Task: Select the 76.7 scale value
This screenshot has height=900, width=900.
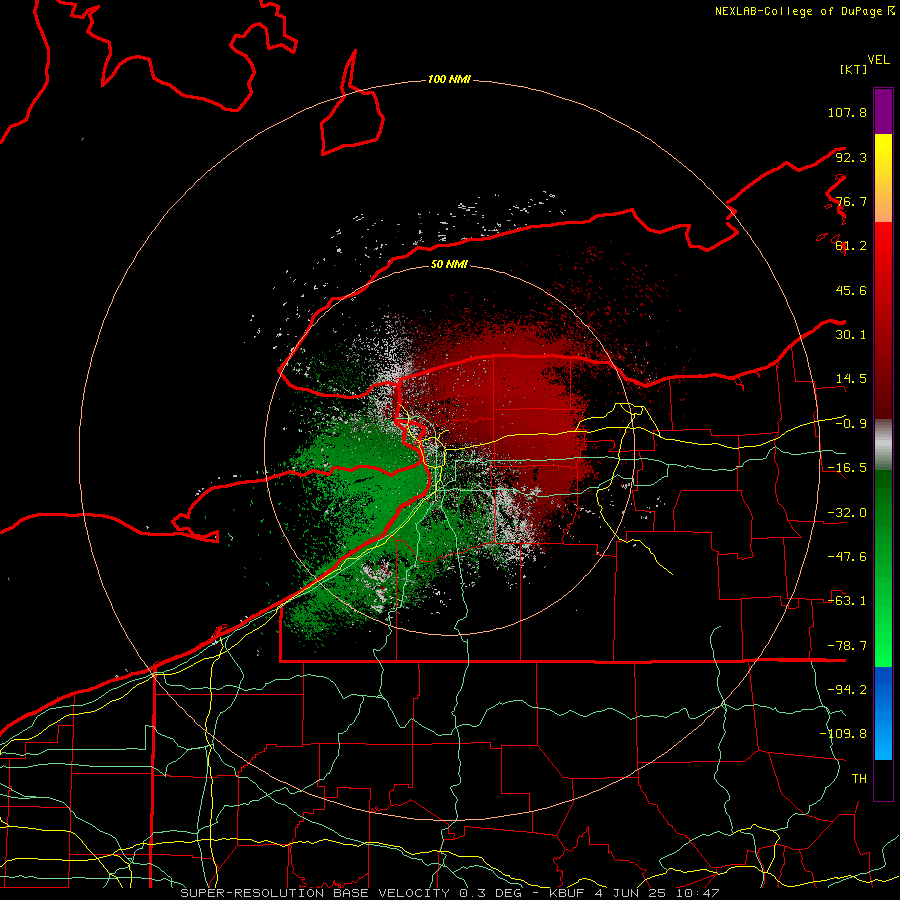Action: click(x=851, y=201)
